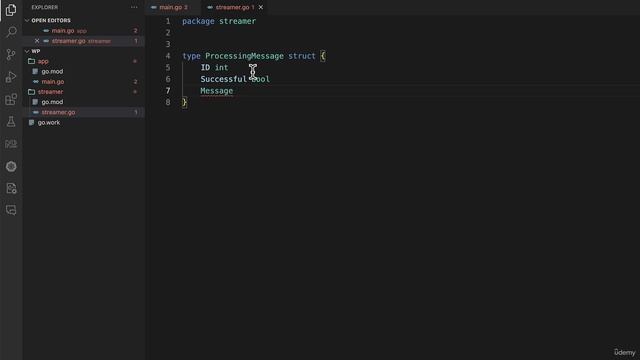Click the closing brace on line 8
Viewport: 640px width, 360px height.
pos(184,102)
